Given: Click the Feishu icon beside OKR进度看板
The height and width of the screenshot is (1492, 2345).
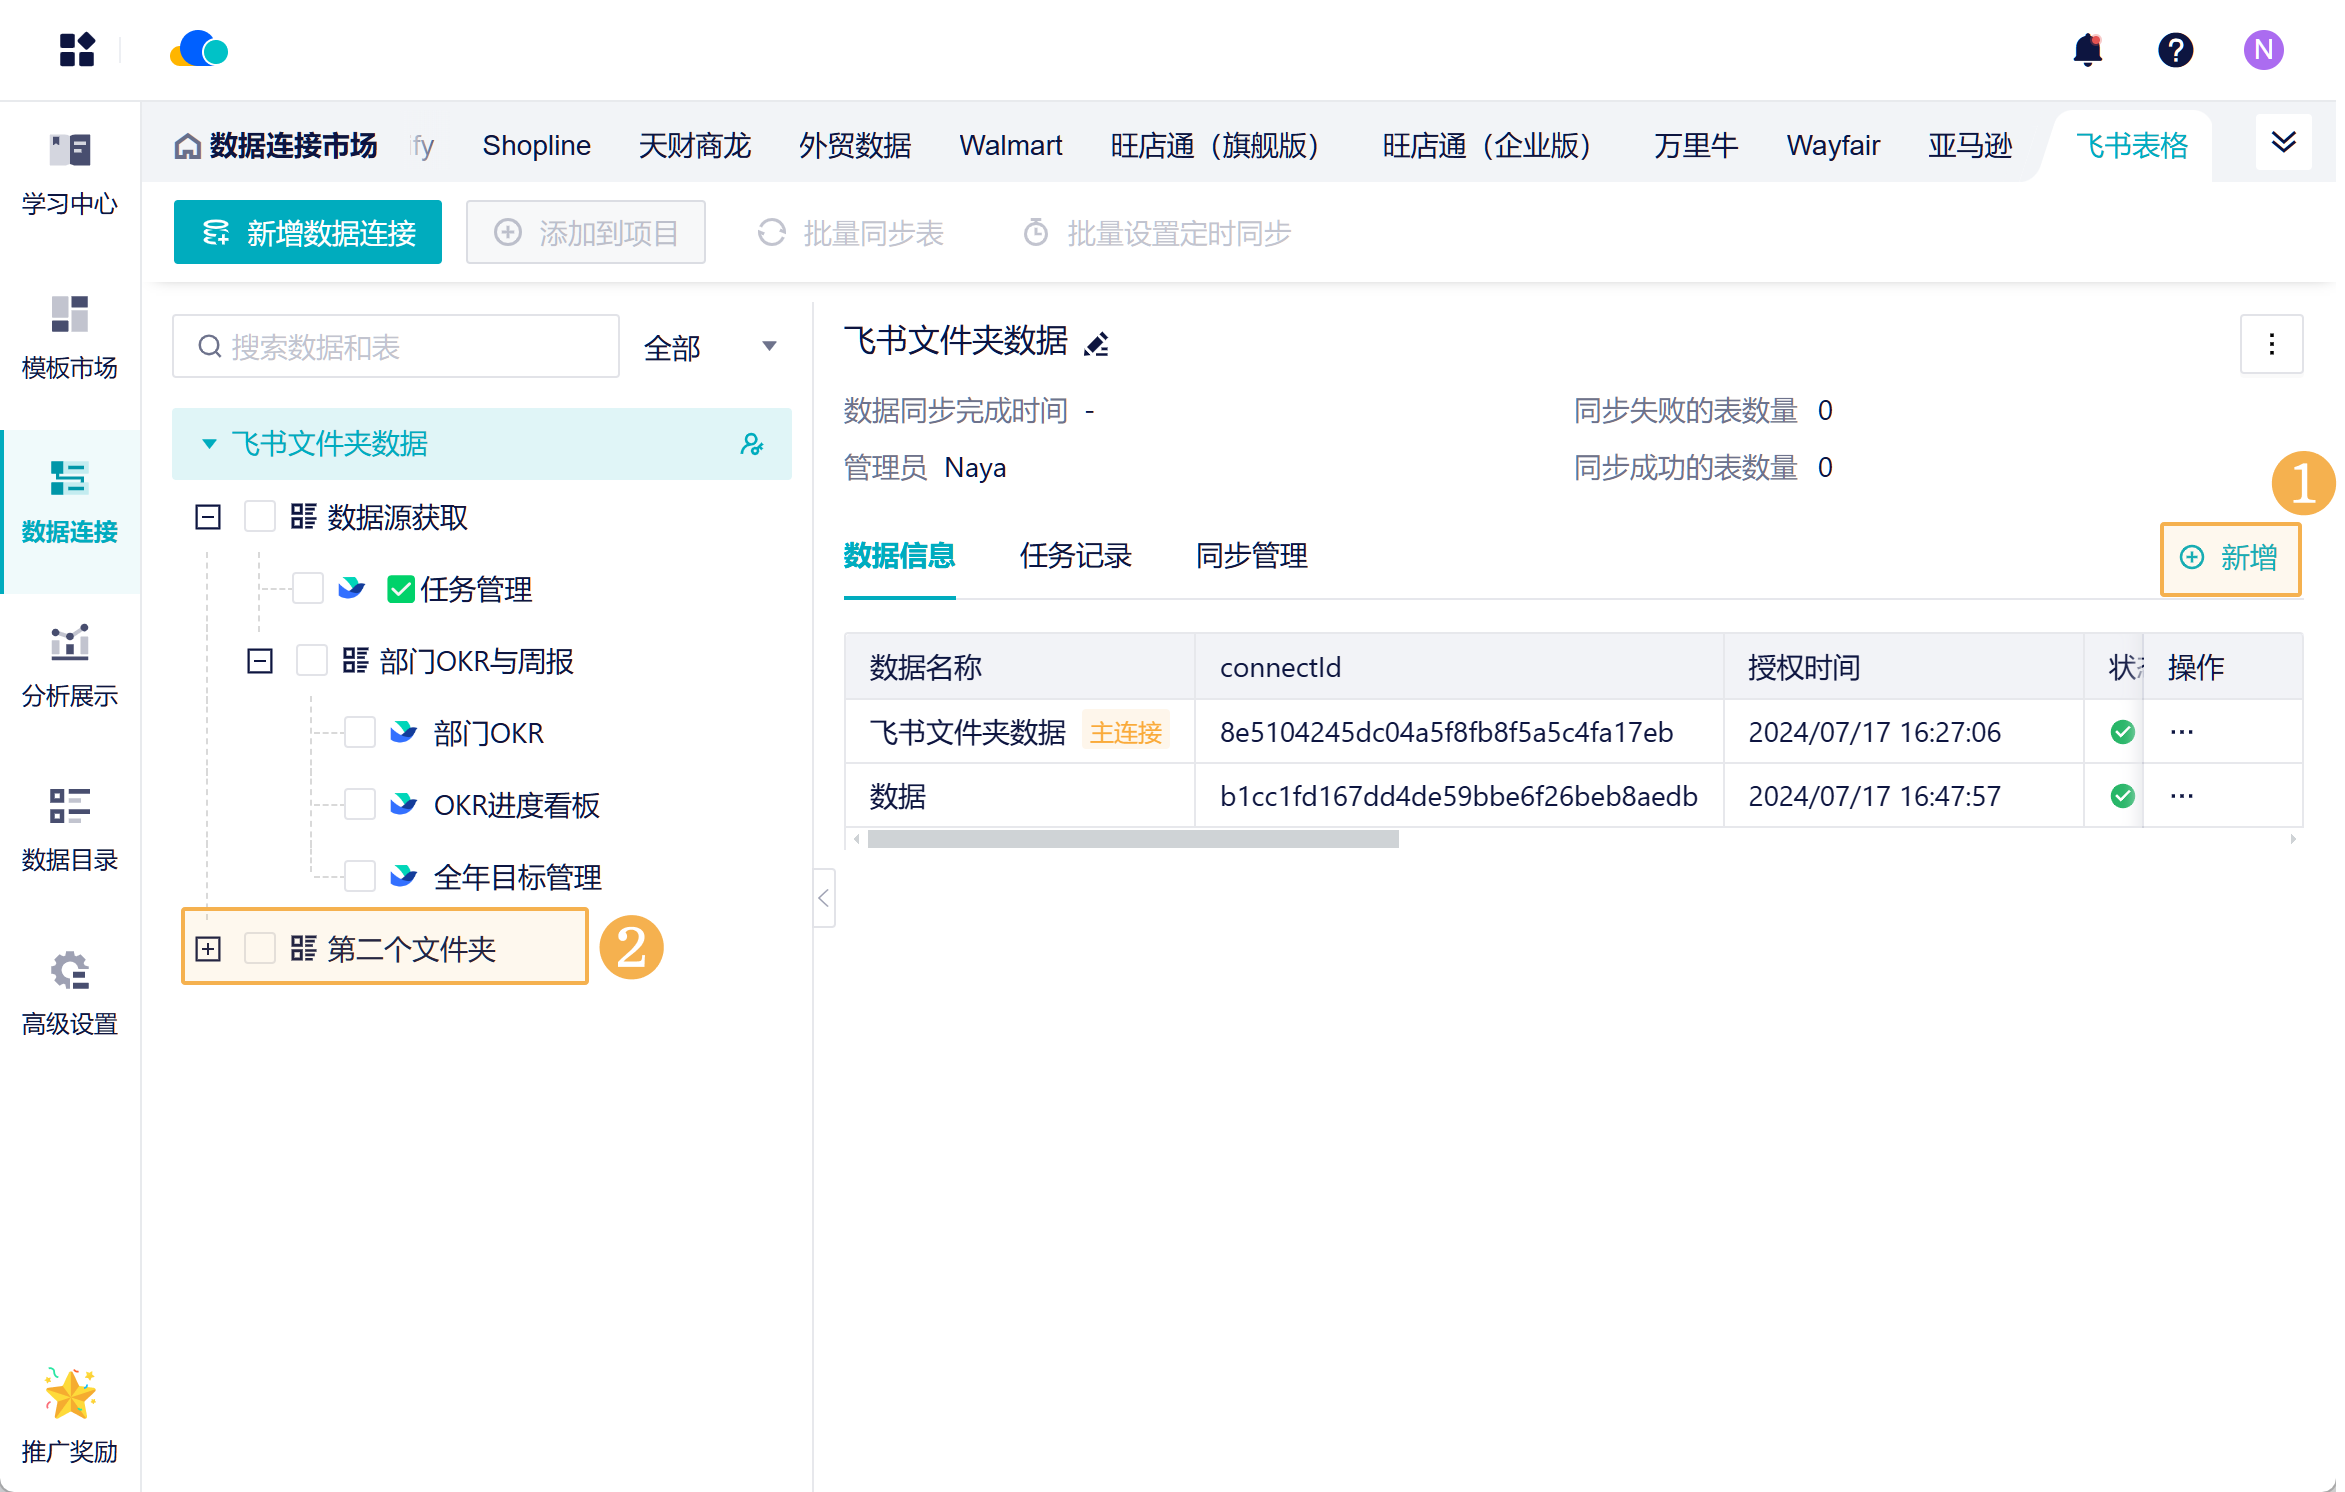Looking at the screenshot, I should pyautogui.click(x=403, y=804).
